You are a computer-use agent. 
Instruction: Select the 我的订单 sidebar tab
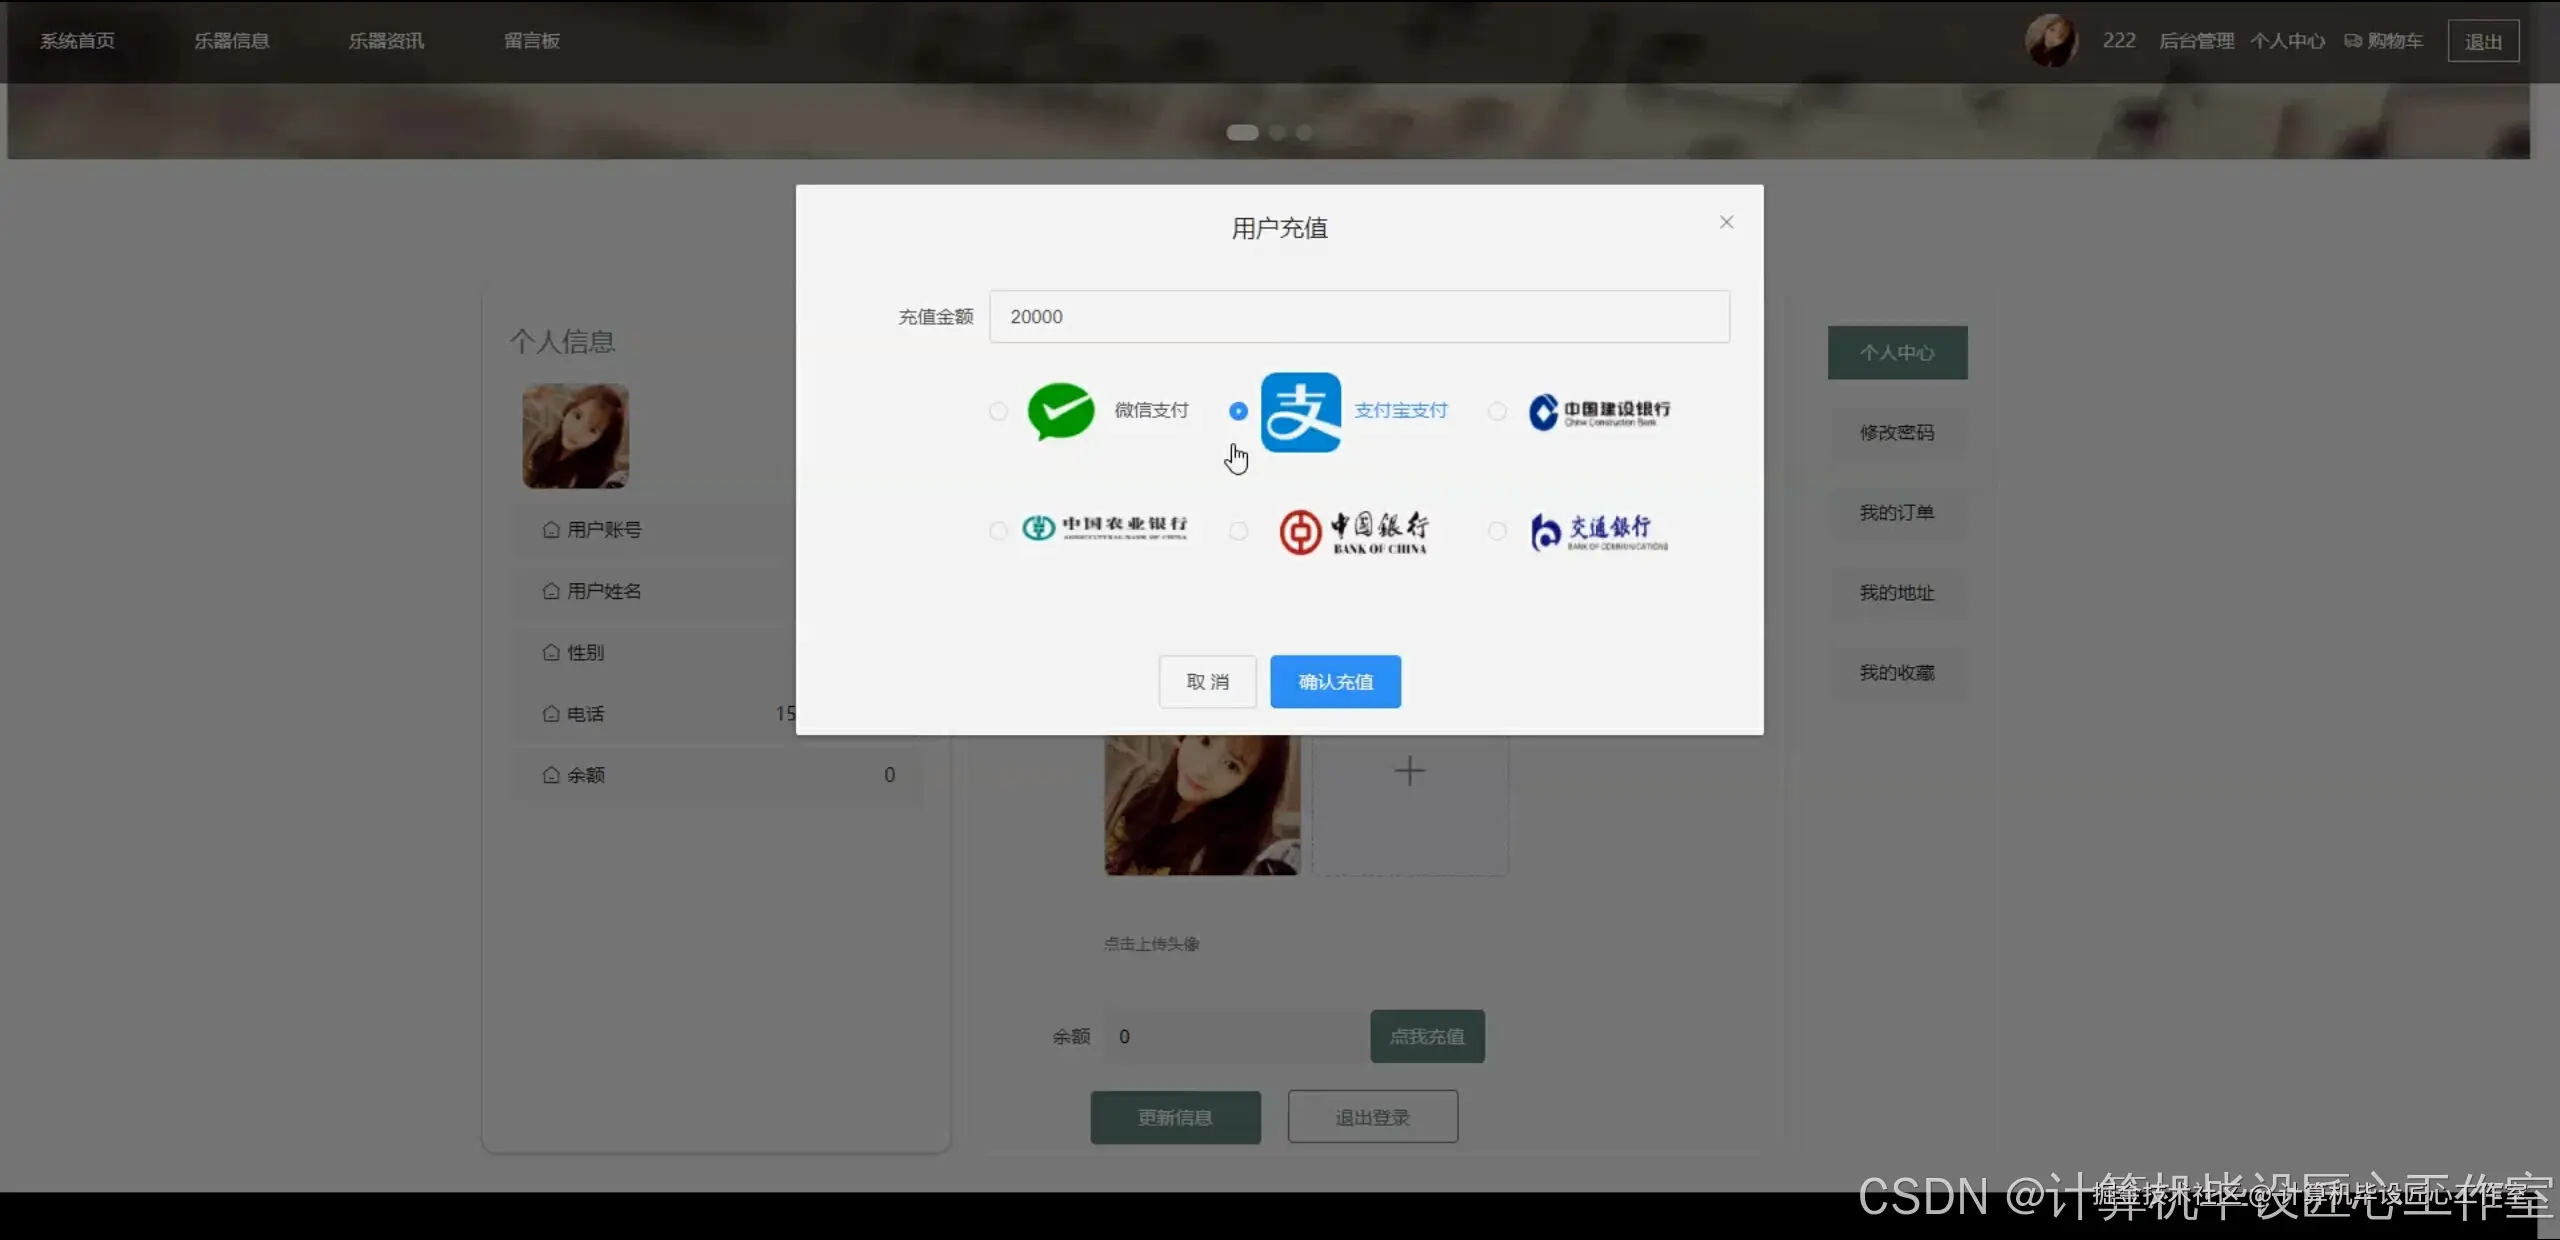[x=1897, y=513]
